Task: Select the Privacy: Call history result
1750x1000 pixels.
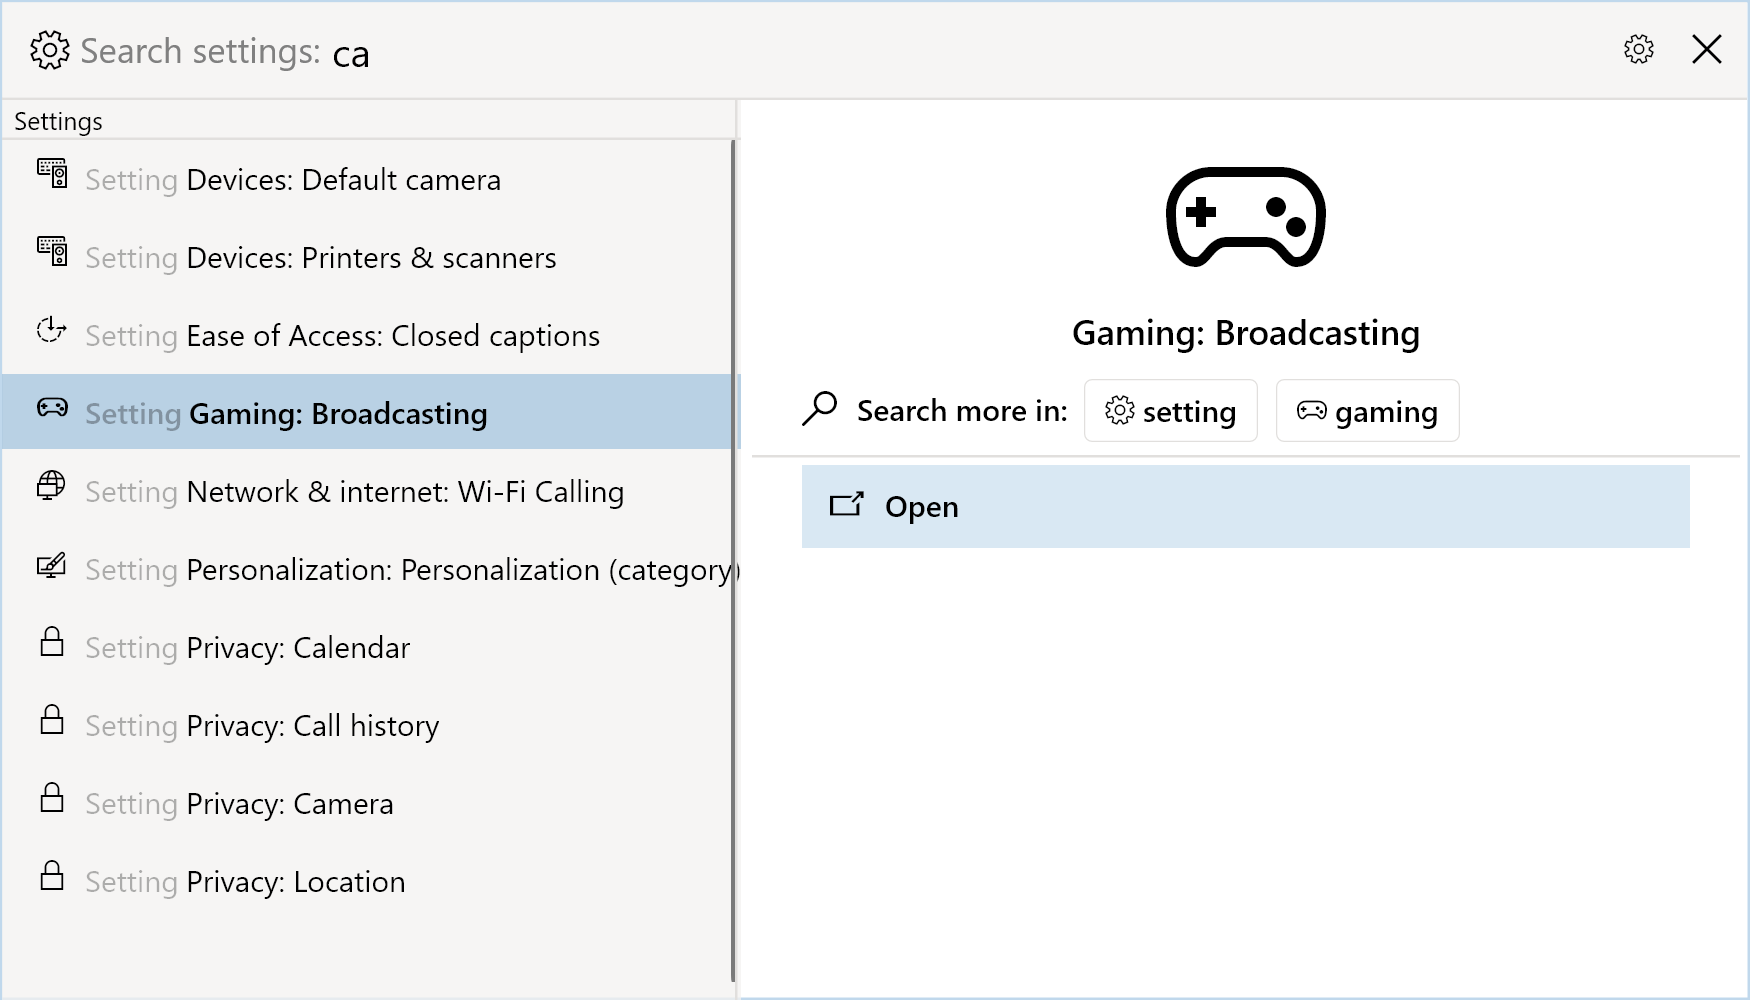Action: [x=367, y=725]
